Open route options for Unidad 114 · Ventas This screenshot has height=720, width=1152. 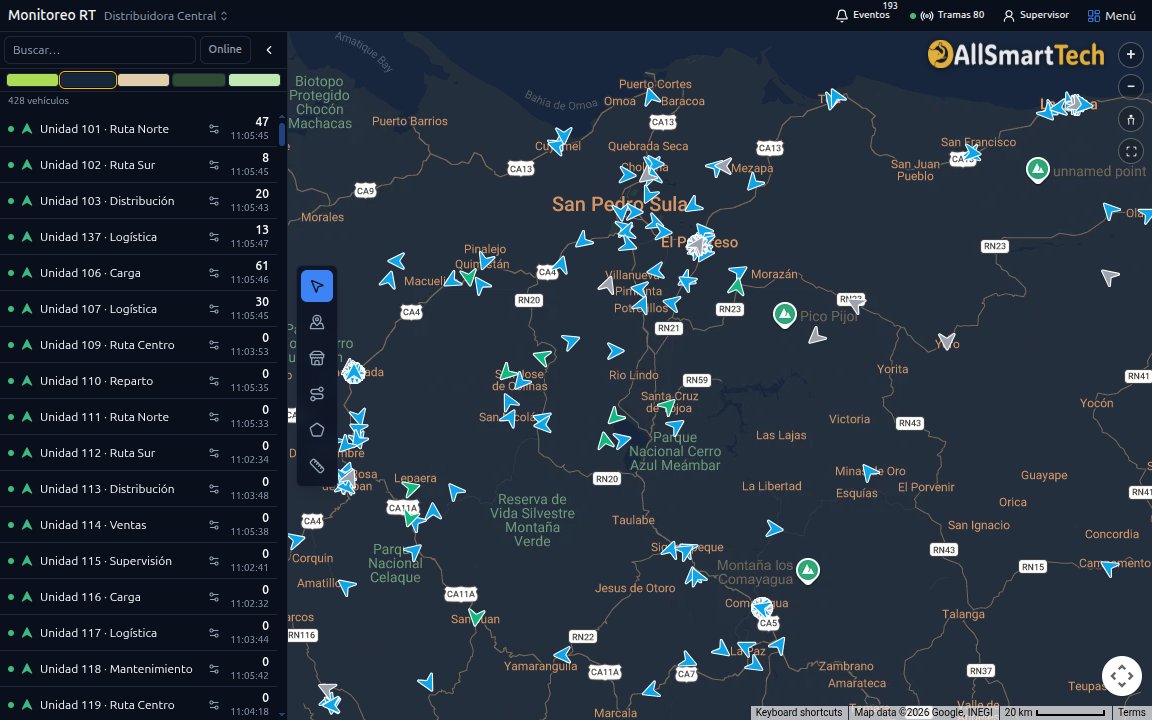tap(214, 525)
